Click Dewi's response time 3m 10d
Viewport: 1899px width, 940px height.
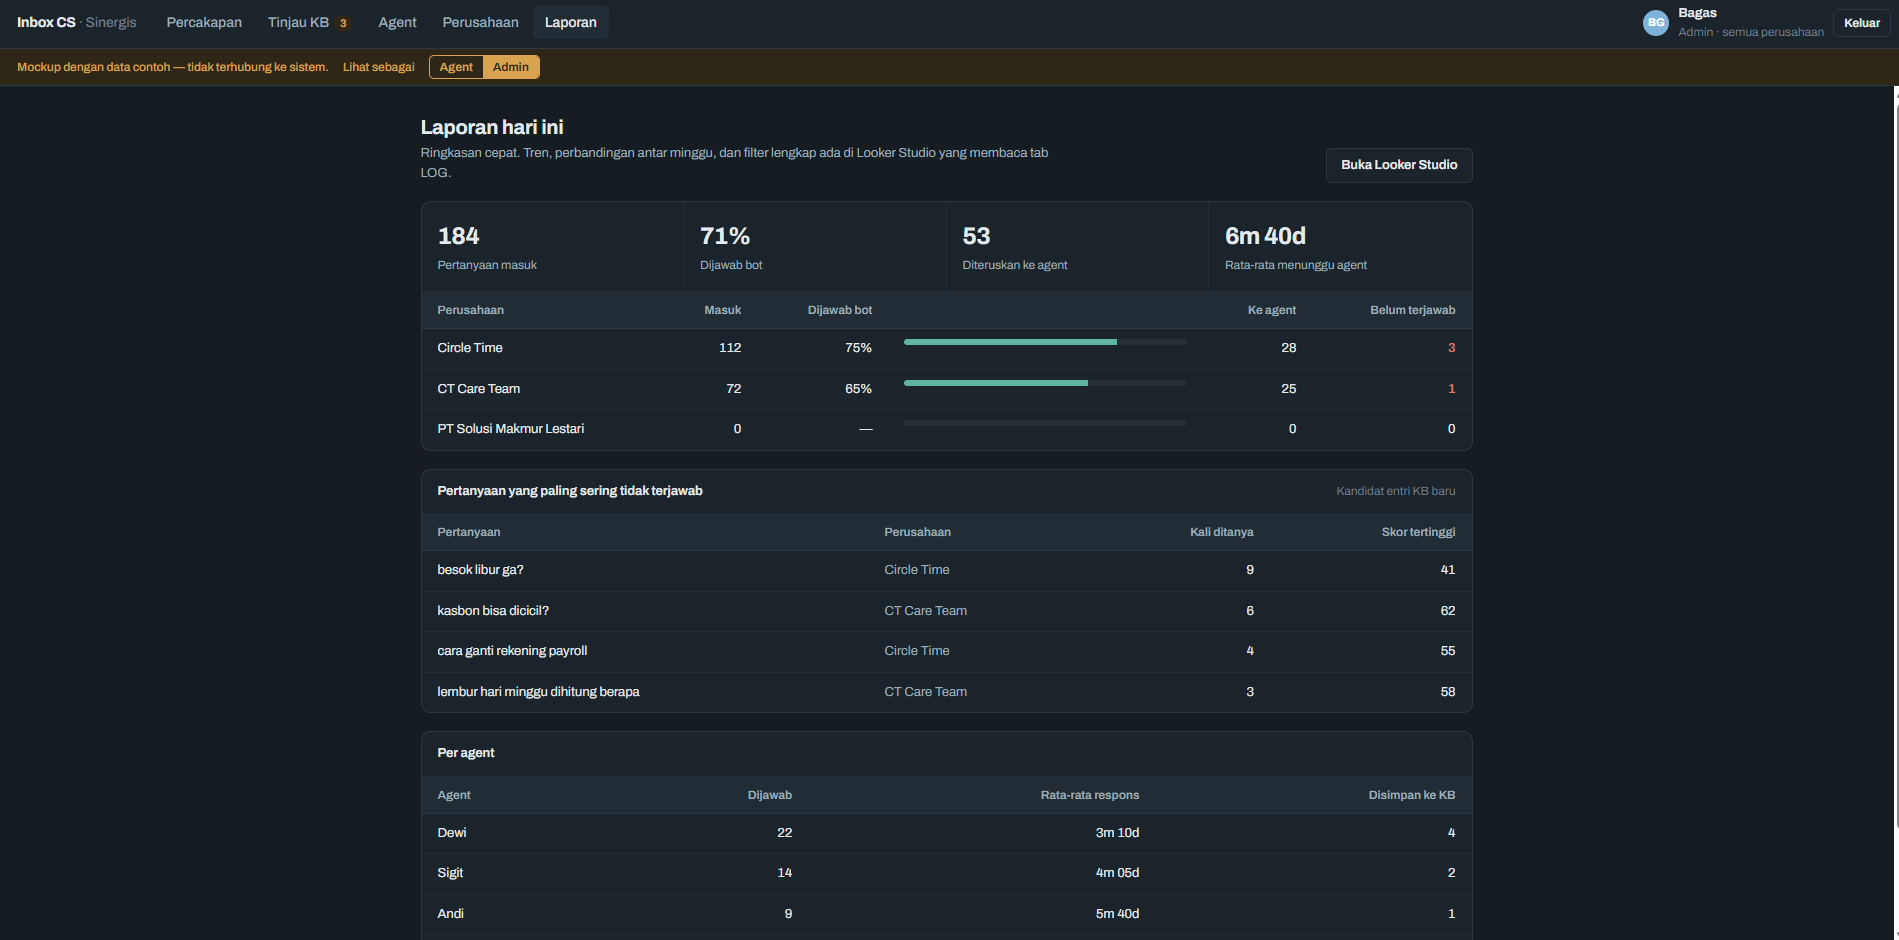[x=1117, y=833]
